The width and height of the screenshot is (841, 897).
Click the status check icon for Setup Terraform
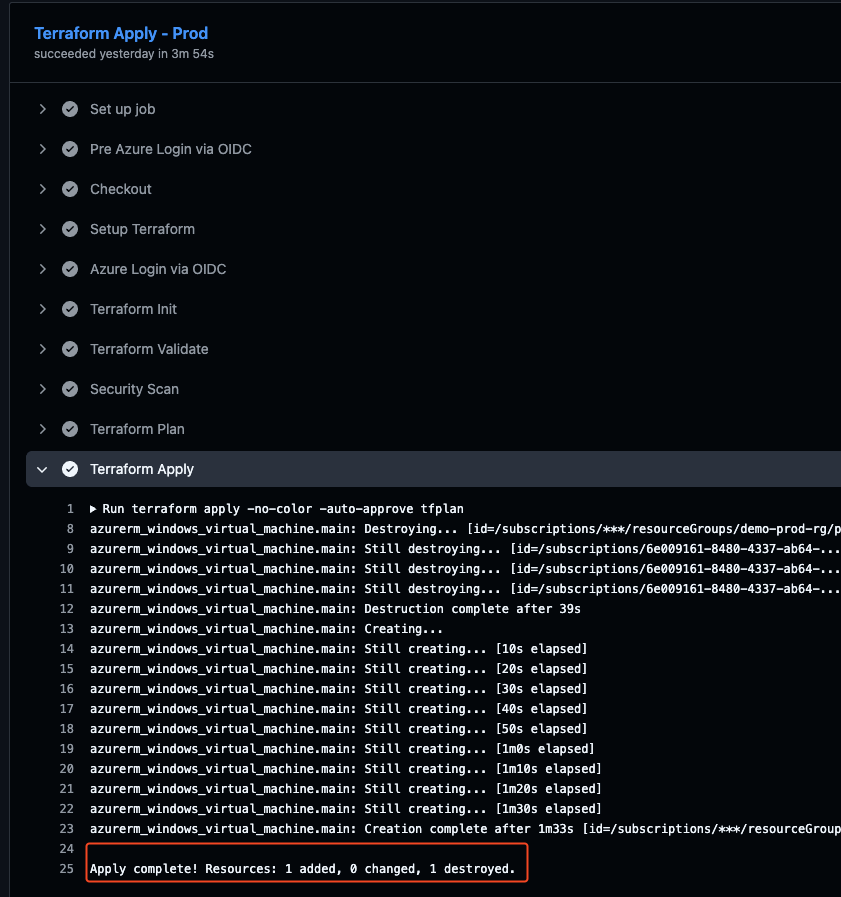coord(70,229)
